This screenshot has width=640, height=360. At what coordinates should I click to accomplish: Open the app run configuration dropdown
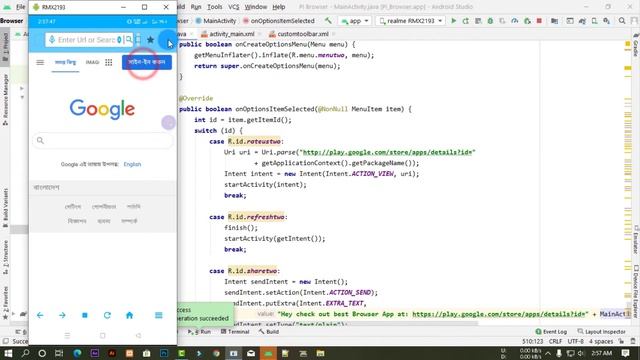[x=355, y=20]
